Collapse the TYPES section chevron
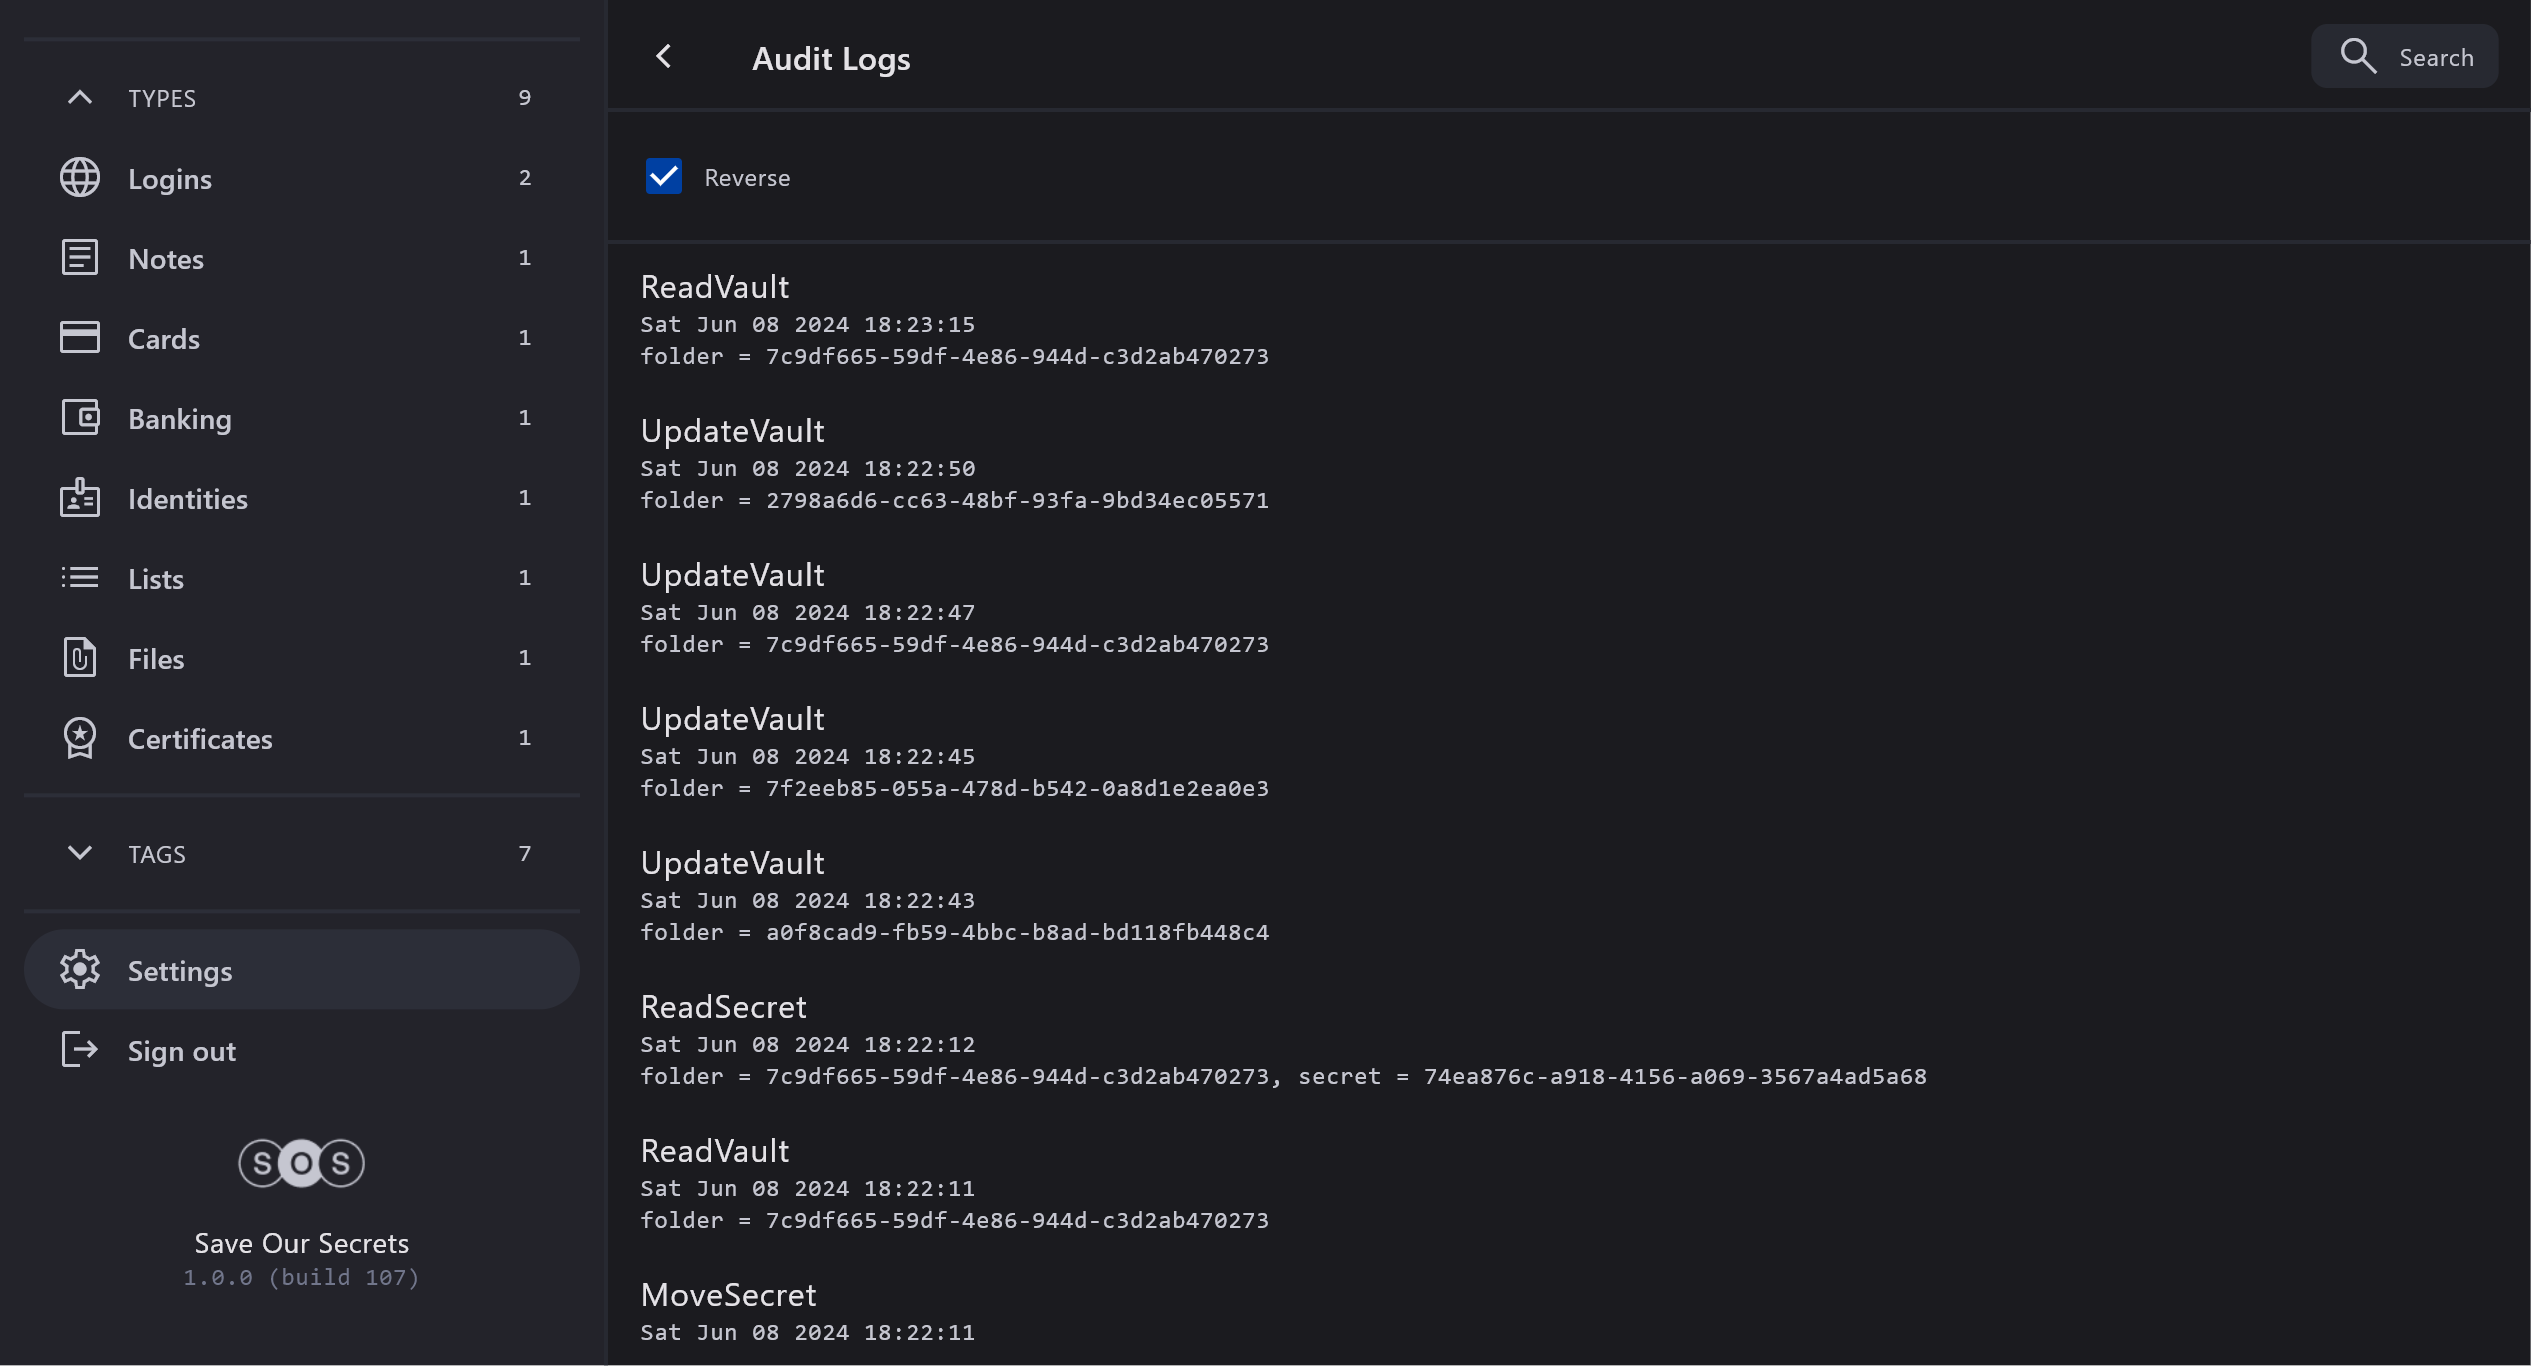Viewport: 2531px width, 1366px height. 80,98
